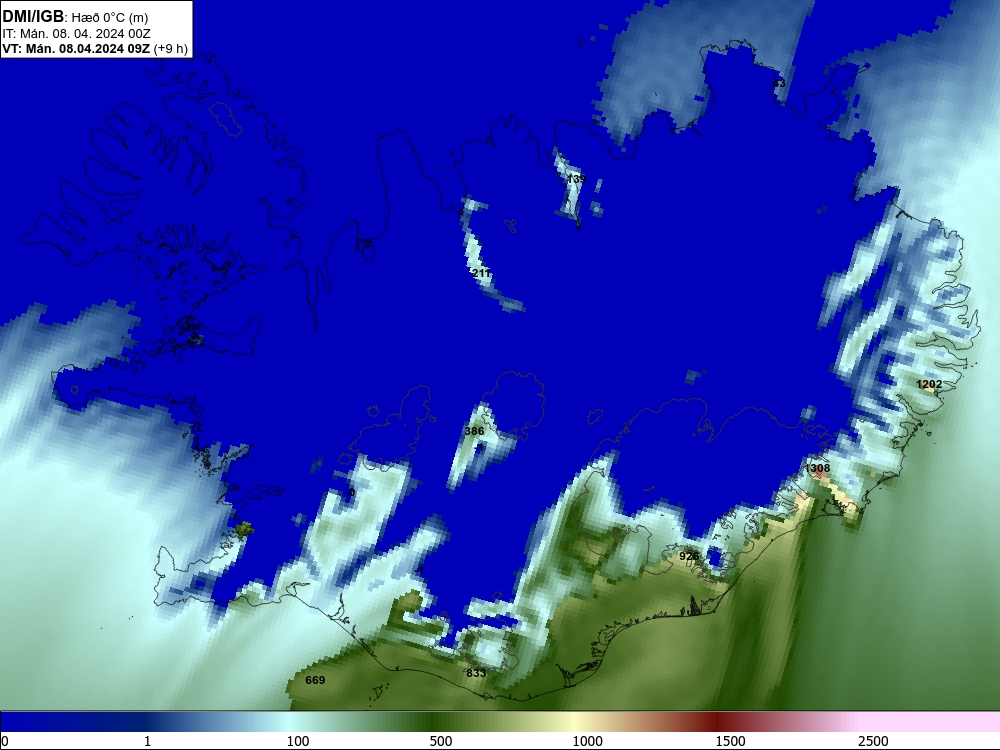
Task: Click the 1202 value on the east coast
Action: pos(929,384)
